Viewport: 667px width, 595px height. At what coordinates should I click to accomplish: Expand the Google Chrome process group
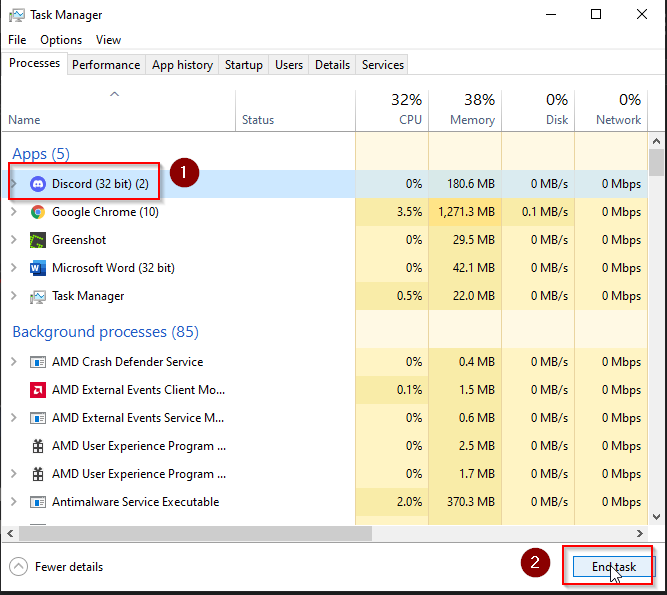(14, 212)
